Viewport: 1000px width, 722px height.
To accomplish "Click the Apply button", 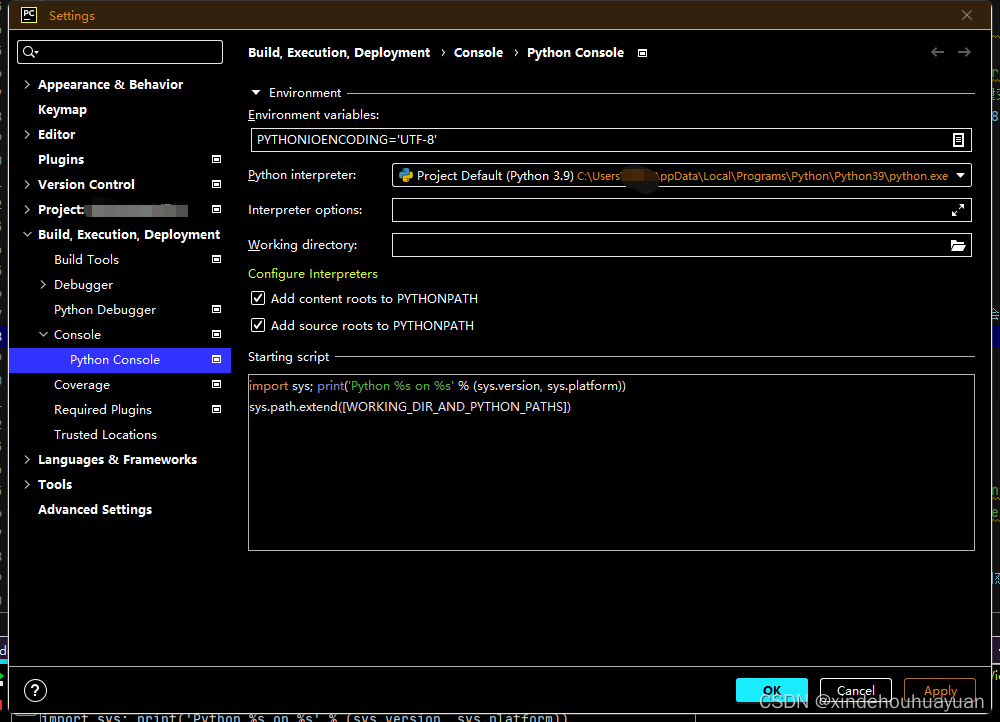I will [940, 690].
